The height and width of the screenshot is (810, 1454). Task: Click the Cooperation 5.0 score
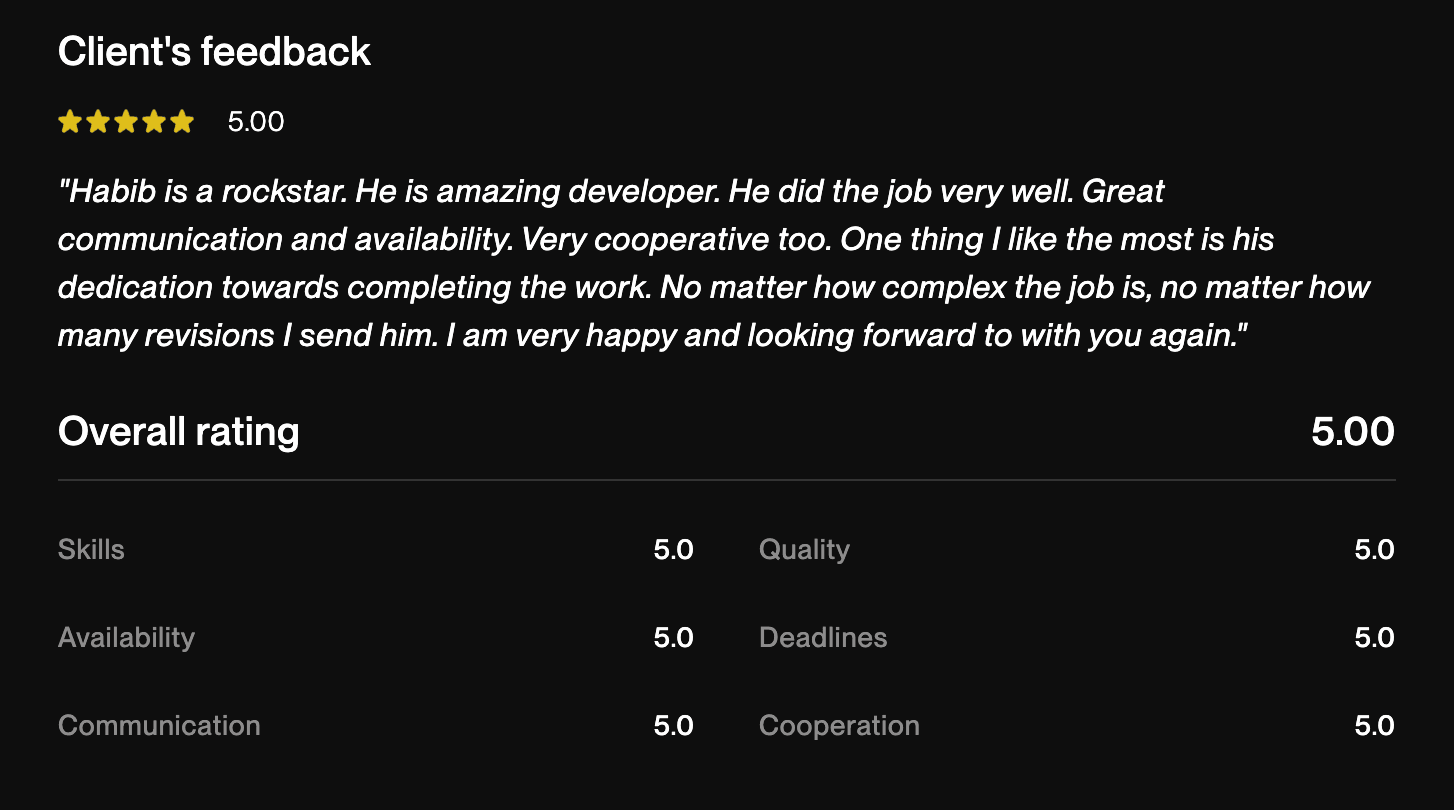point(1374,726)
